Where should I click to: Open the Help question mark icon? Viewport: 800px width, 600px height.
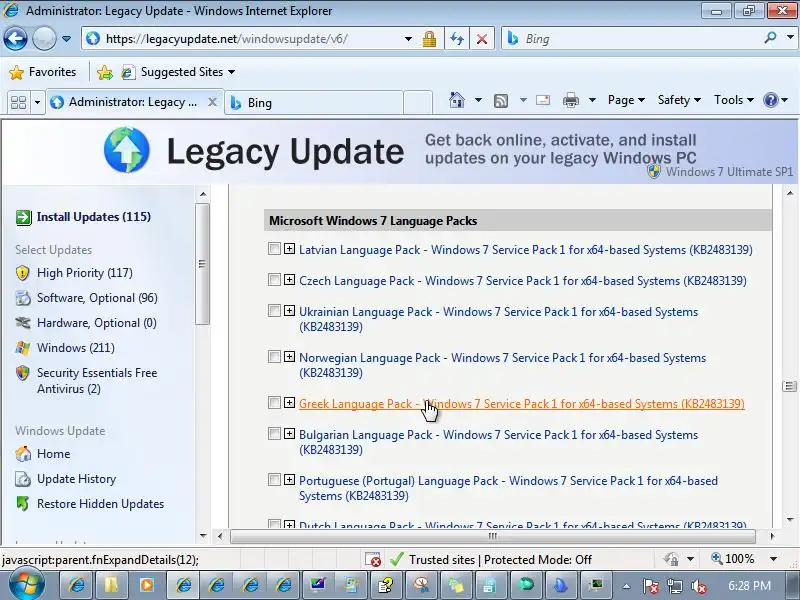pyautogui.click(x=770, y=100)
